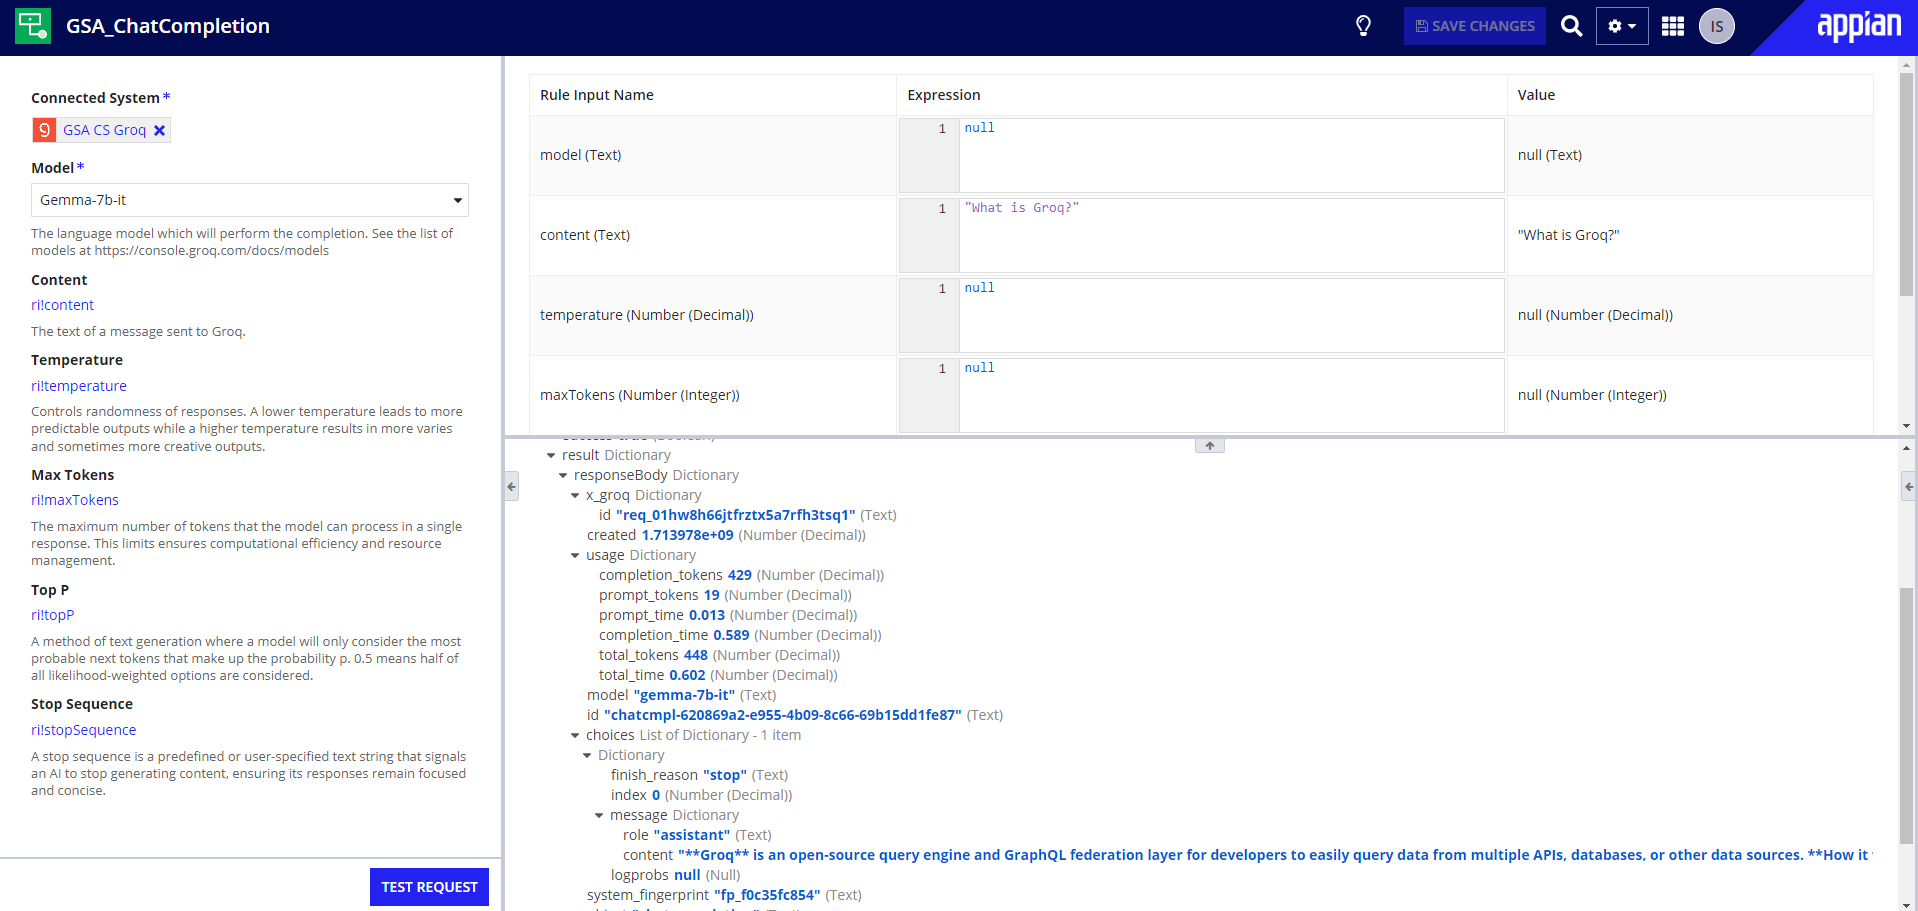Click the integration object icon beside title

pos(33,26)
